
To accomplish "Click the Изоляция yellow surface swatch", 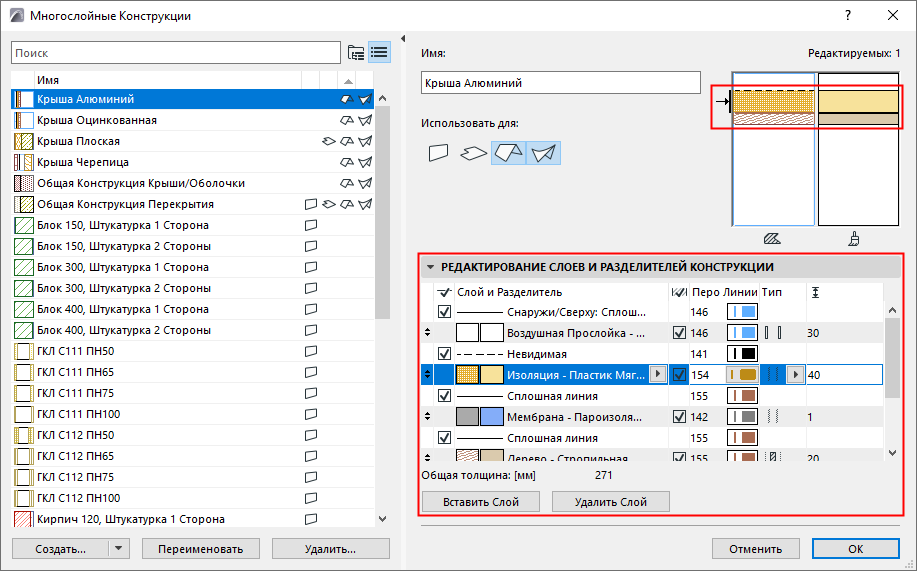I will click(x=492, y=375).
